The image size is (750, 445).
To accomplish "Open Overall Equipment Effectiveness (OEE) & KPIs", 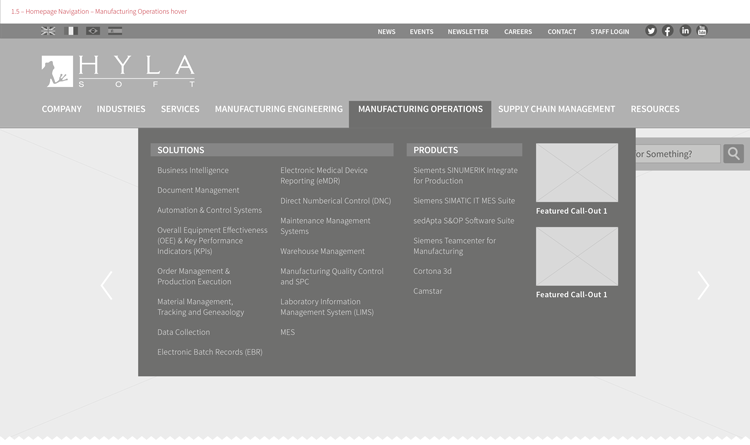I will 212,241.
